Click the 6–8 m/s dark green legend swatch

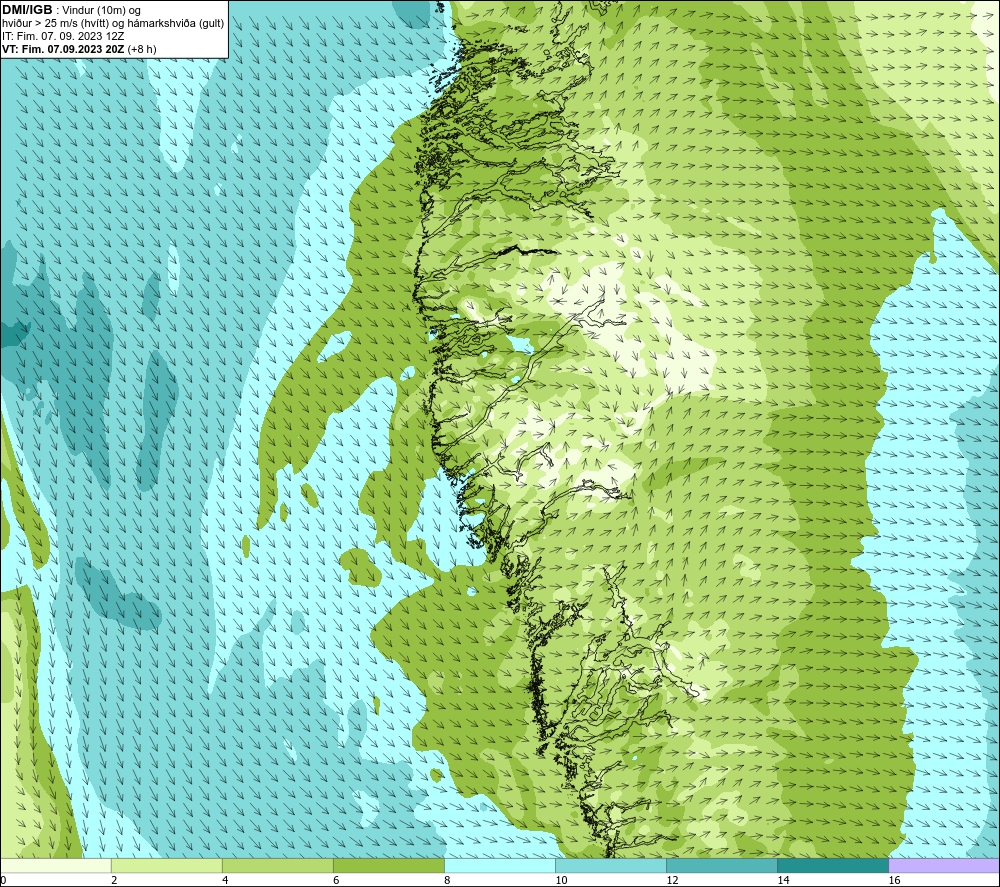pyautogui.click(x=389, y=866)
